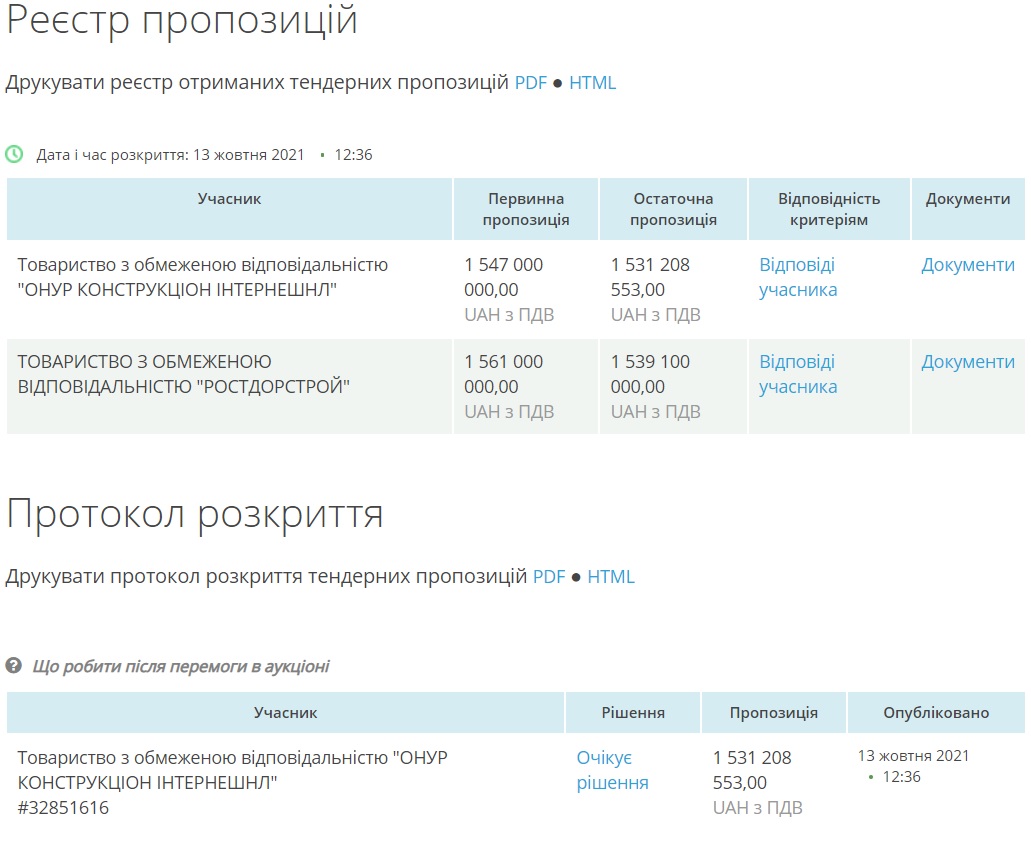Image resolution: width=1031 pixels, height=861 pixels.
Task: Select participant name ТОВАРИСТВО РОСТДОРСТРОЙ
Action: click(x=183, y=374)
